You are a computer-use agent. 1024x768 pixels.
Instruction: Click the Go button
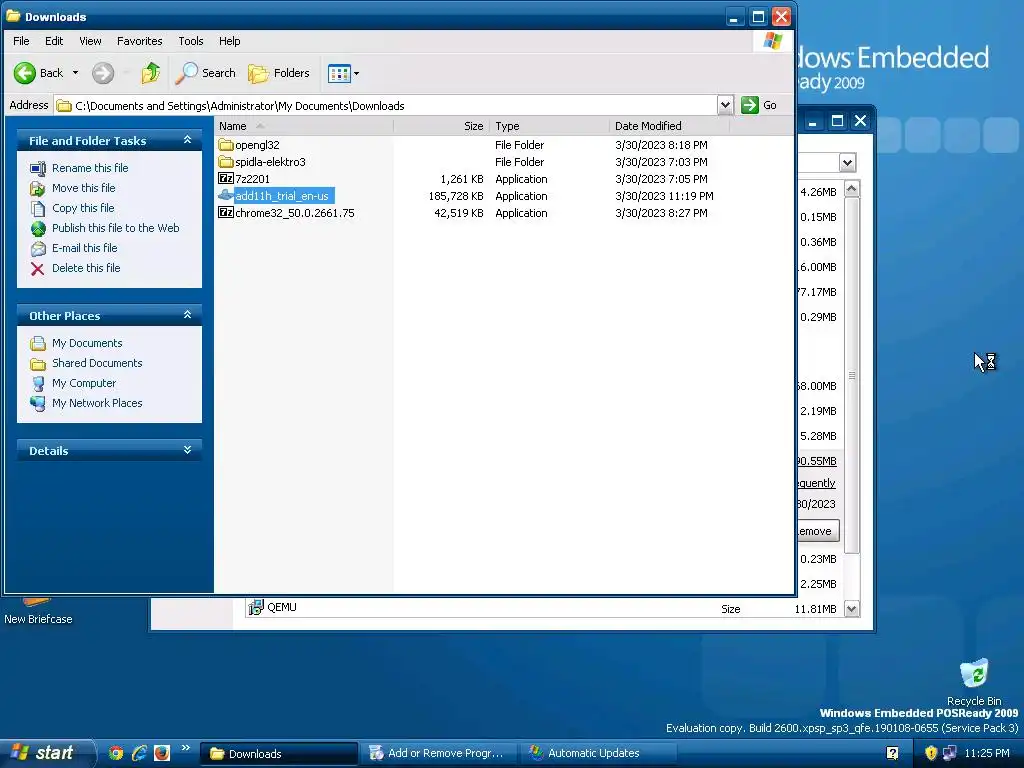pyautogui.click(x=759, y=105)
